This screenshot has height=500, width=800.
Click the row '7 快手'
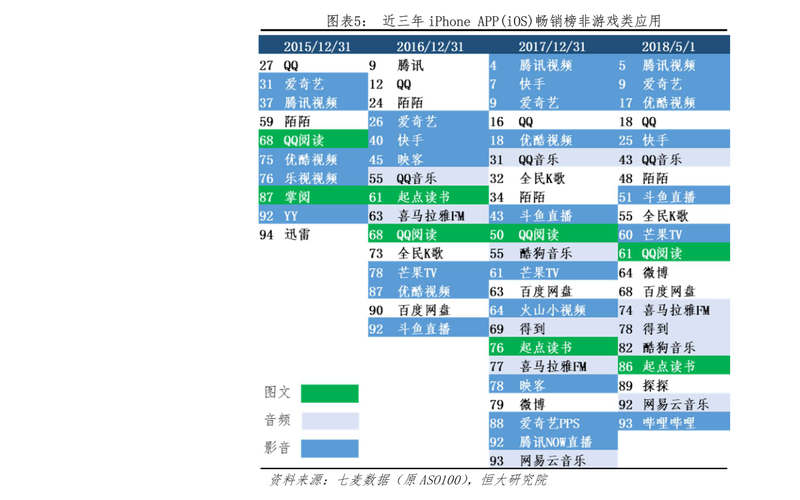pos(553,84)
